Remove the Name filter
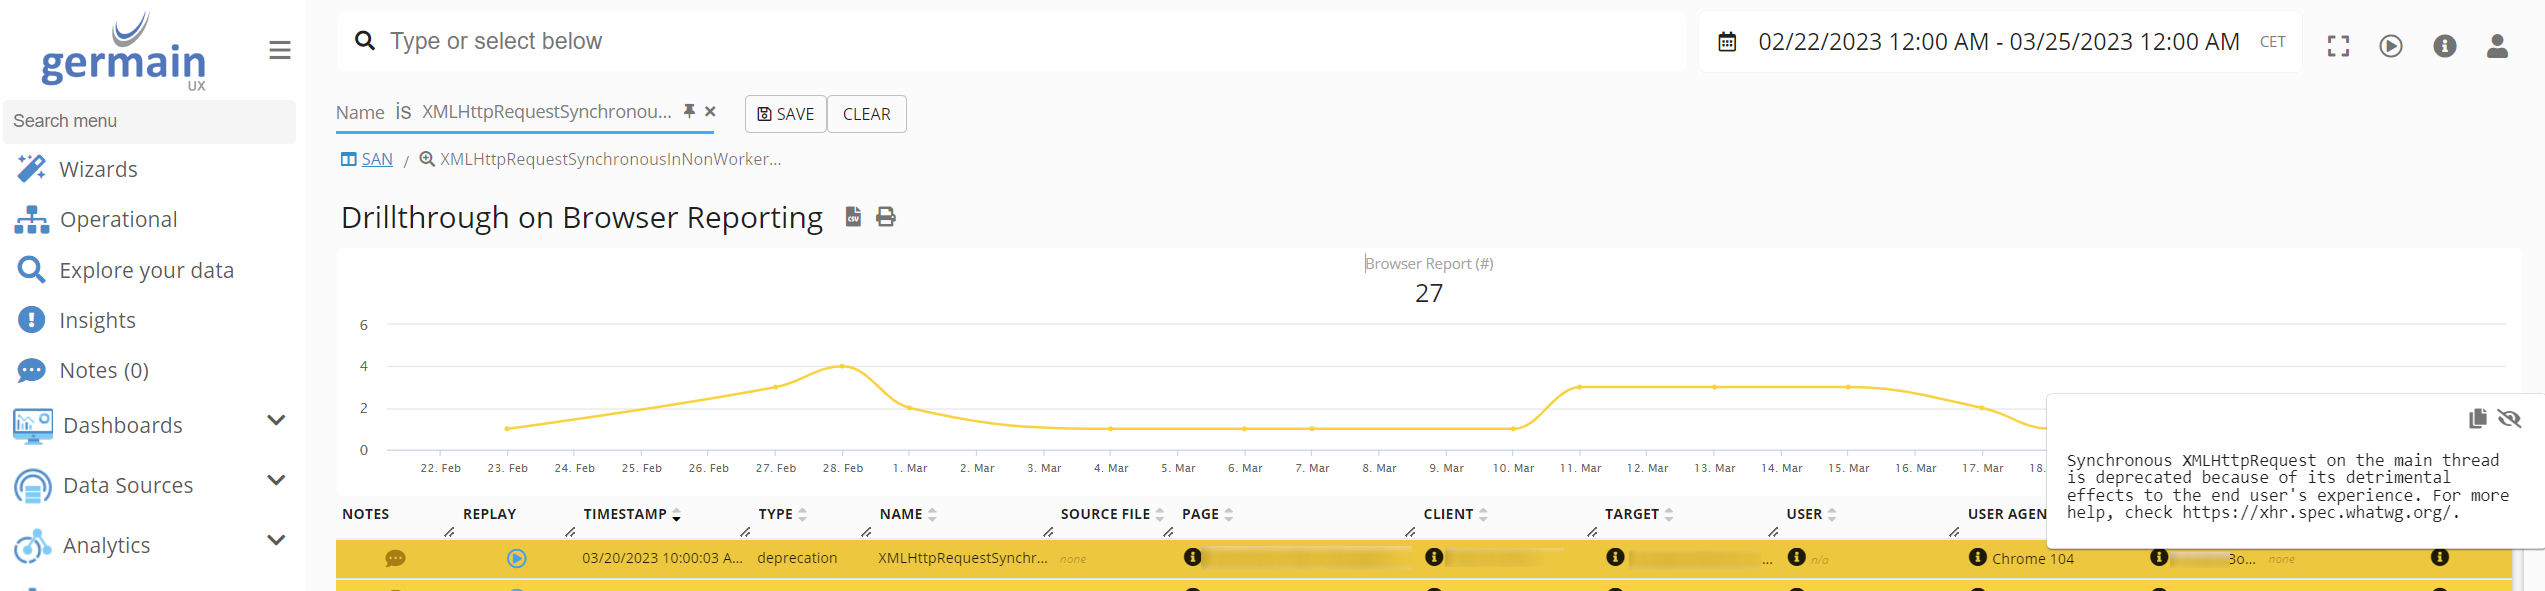2545x591 pixels. click(710, 111)
